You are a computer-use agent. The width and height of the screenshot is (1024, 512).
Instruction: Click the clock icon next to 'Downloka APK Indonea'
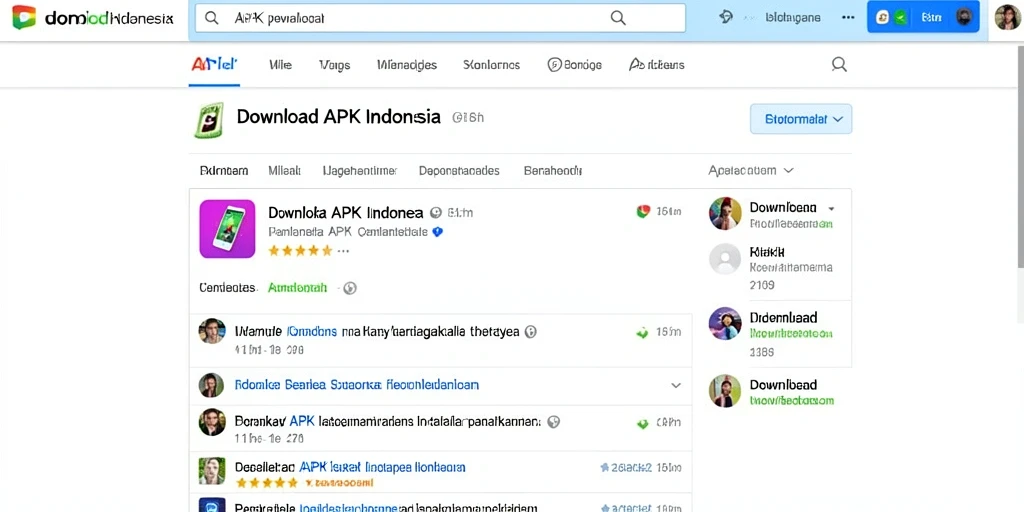click(x=436, y=212)
